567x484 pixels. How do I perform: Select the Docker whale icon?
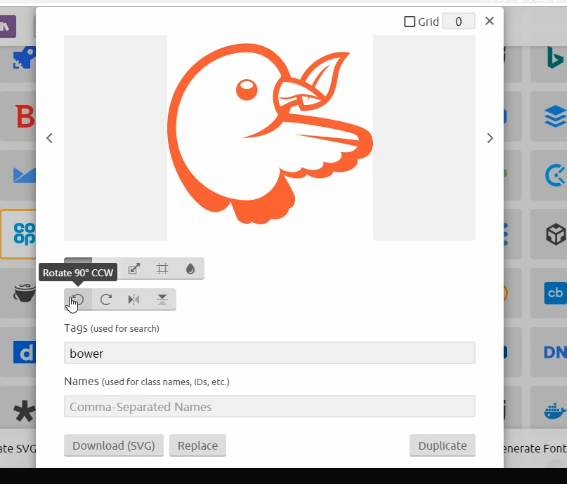tap(553, 411)
